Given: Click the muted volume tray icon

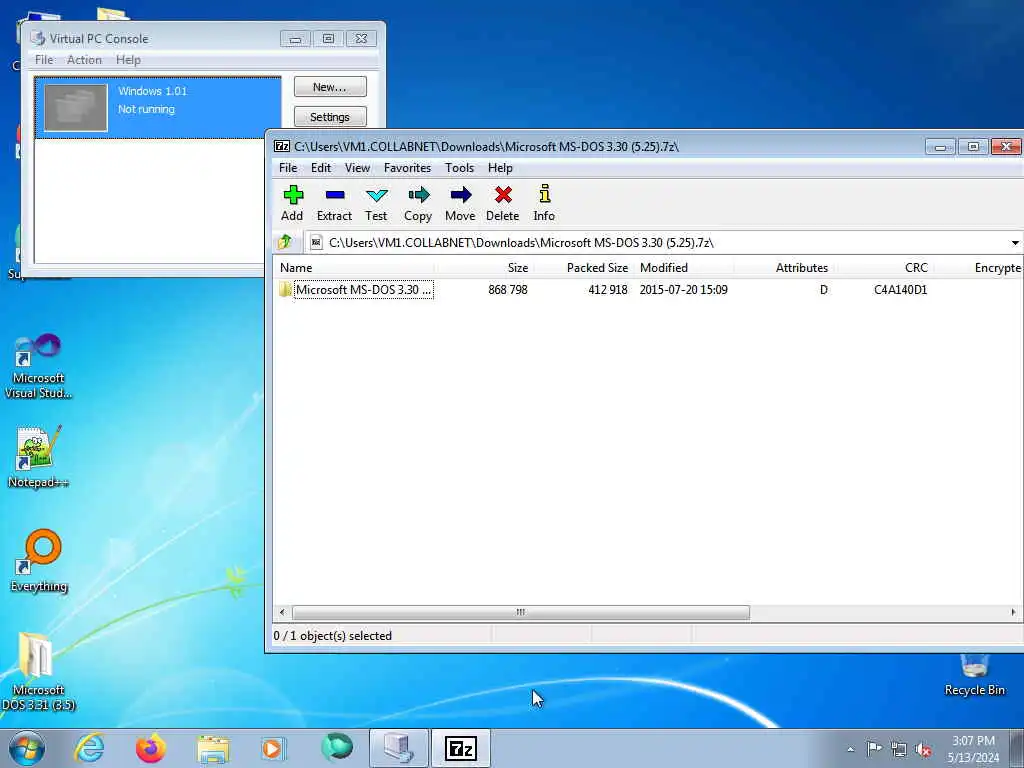Looking at the screenshot, I should 923,750.
